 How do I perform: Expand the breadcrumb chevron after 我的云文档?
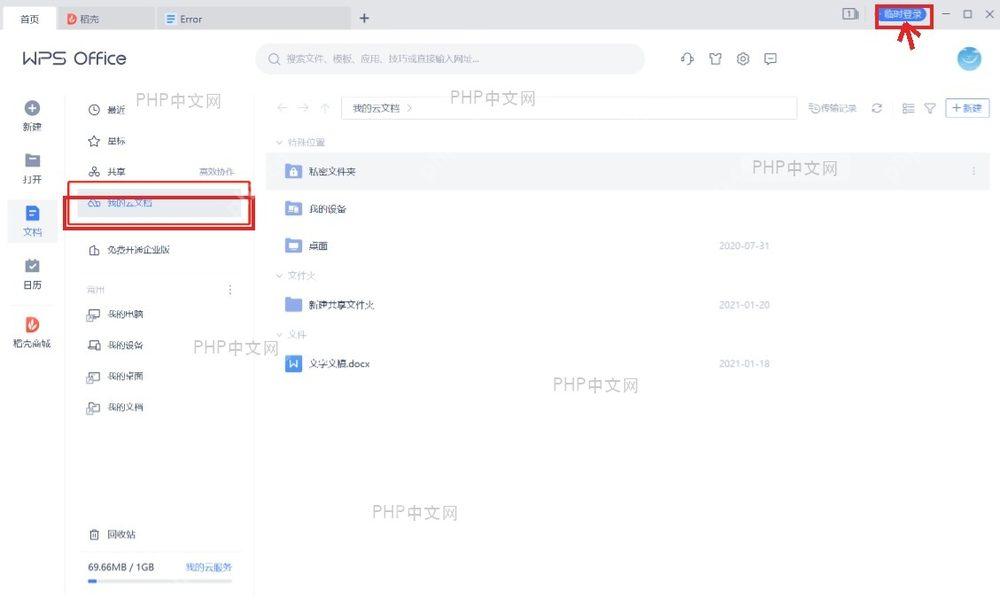point(409,108)
